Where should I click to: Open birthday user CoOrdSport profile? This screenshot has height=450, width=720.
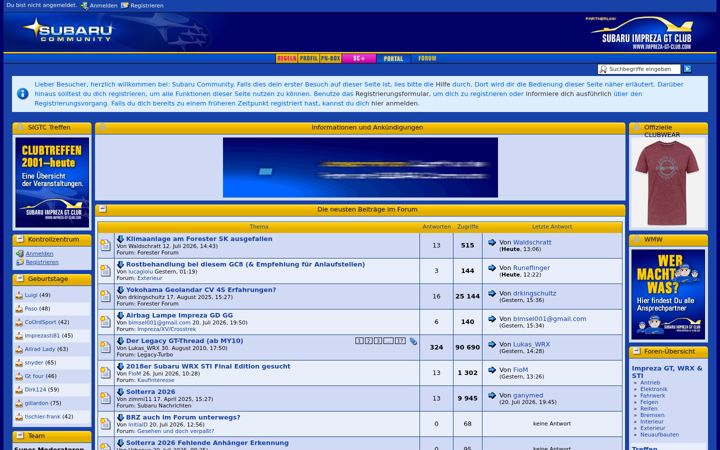[x=40, y=322]
